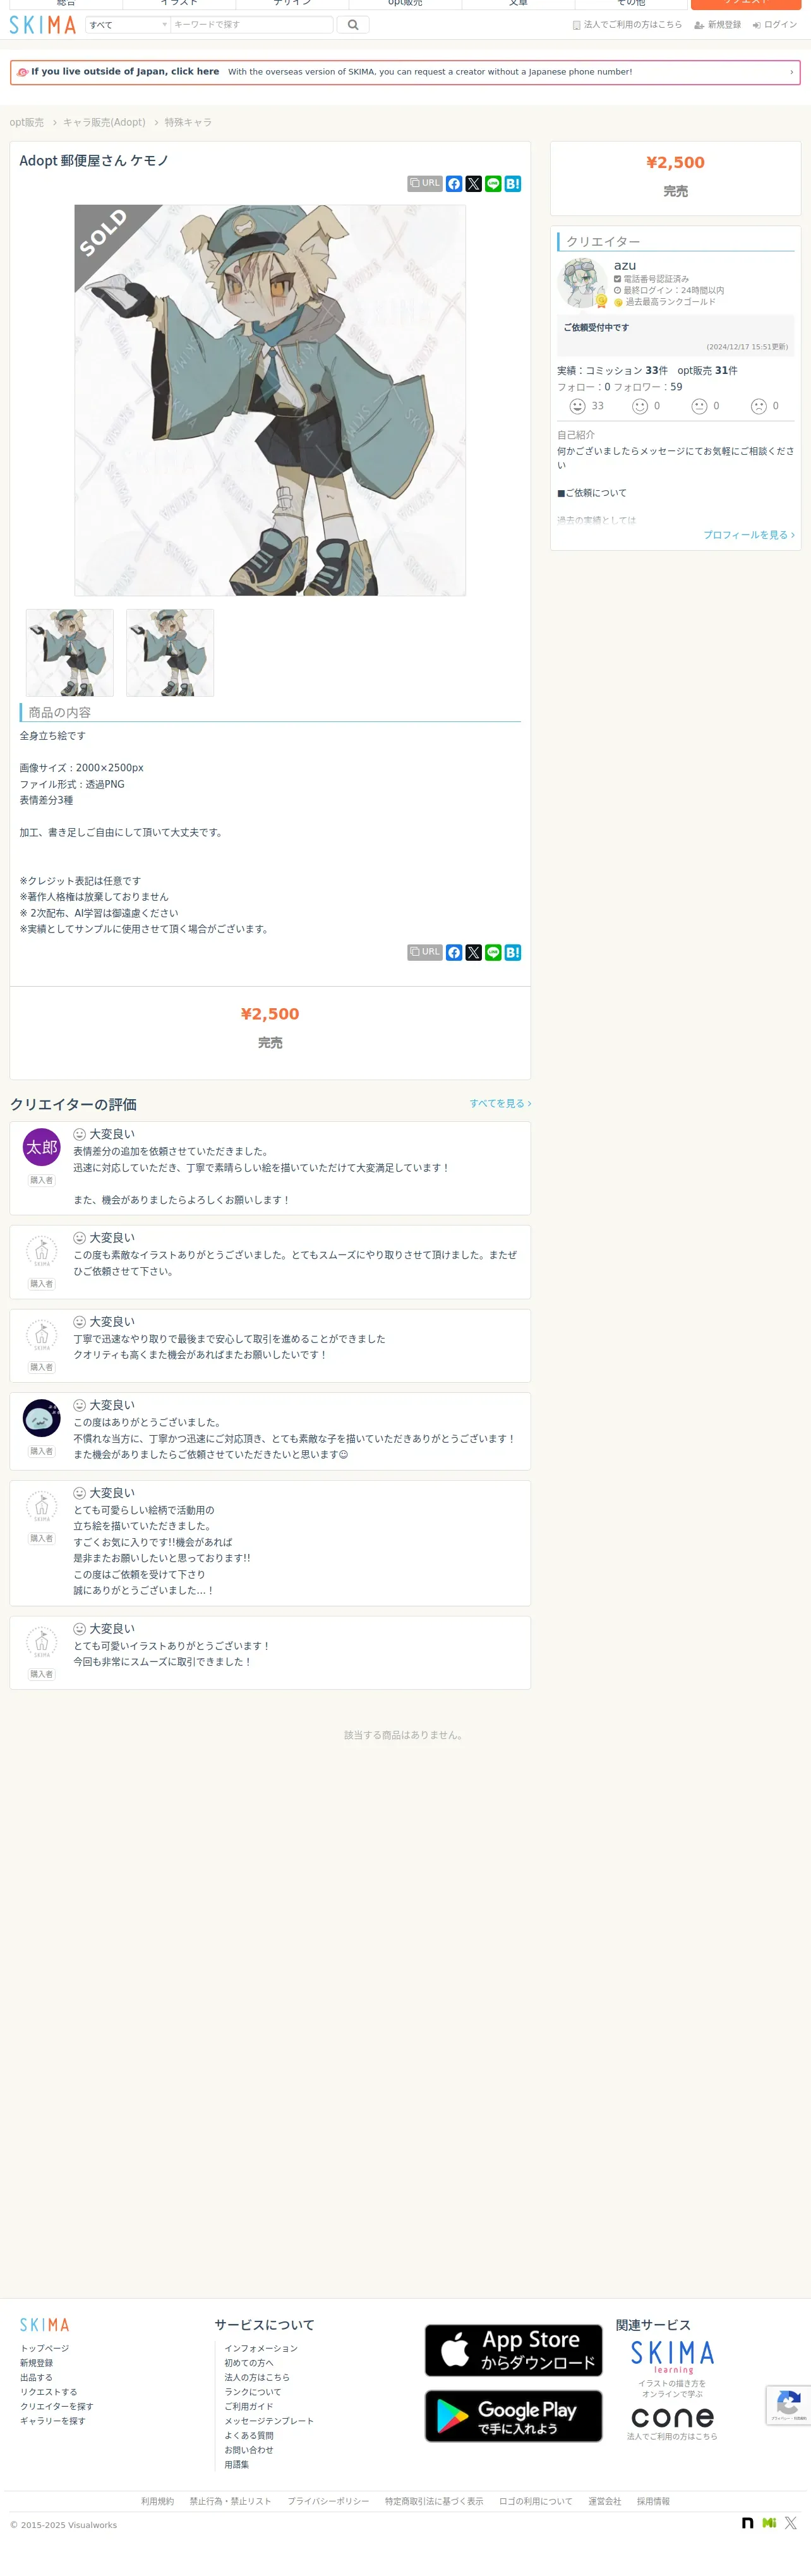This screenshot has height=2576, width=811.
Task: Click the magnifier search button
Action: (353, 25)
